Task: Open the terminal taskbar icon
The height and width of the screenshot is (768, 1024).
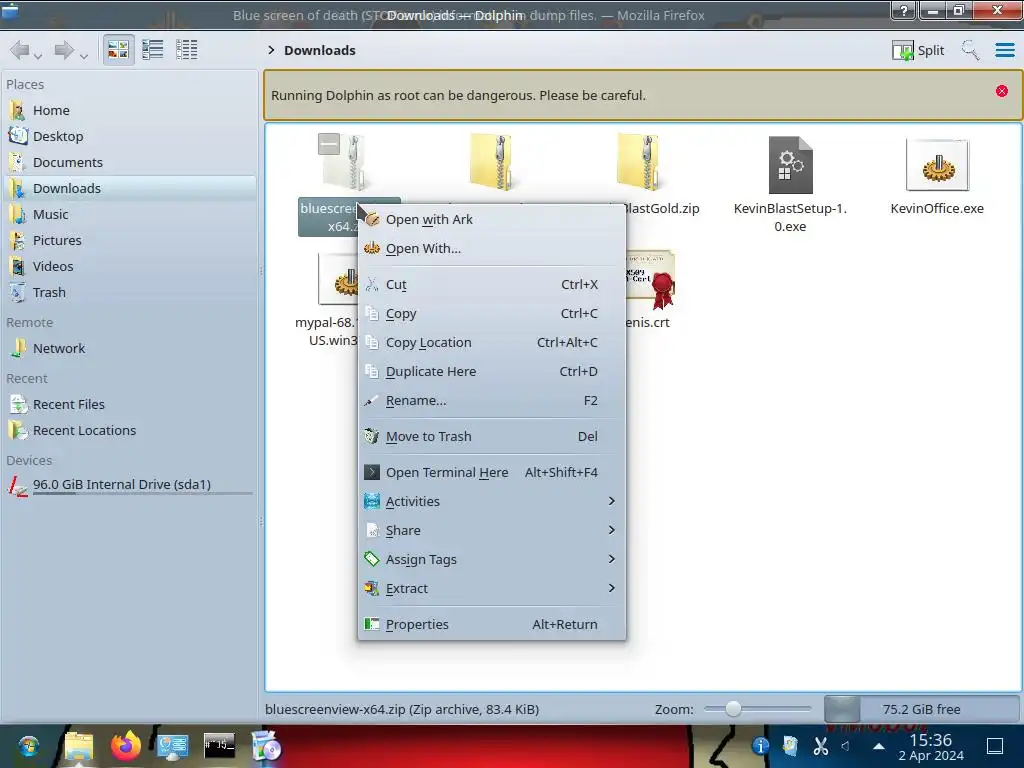Action: pos(219,746)
